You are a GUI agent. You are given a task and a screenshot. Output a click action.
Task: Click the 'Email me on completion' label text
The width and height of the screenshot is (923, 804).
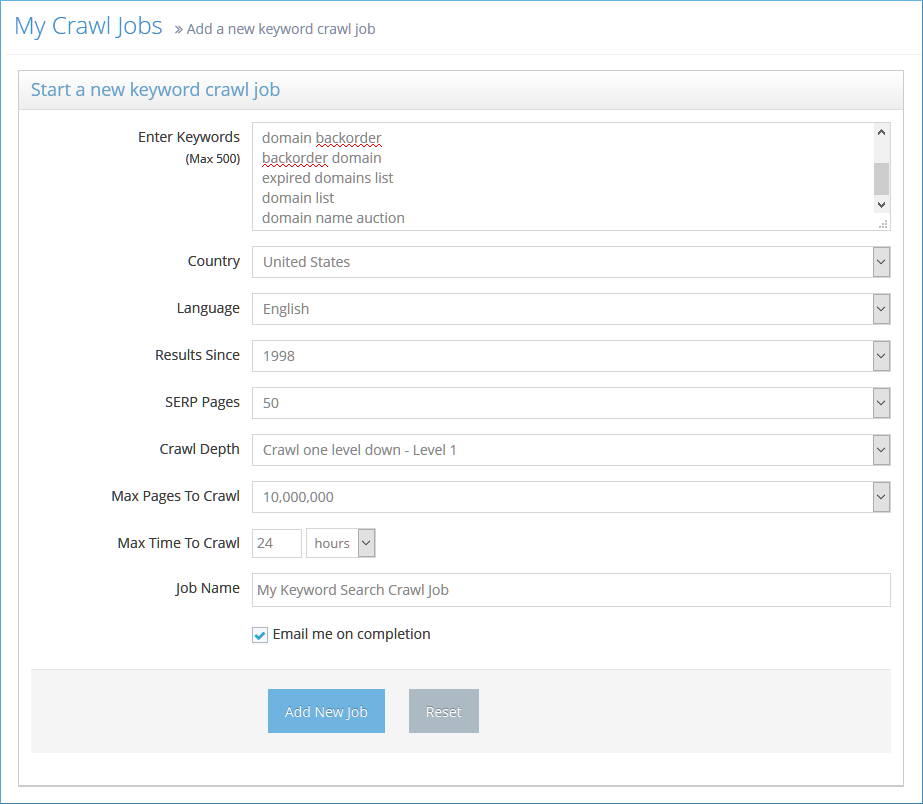351,634
